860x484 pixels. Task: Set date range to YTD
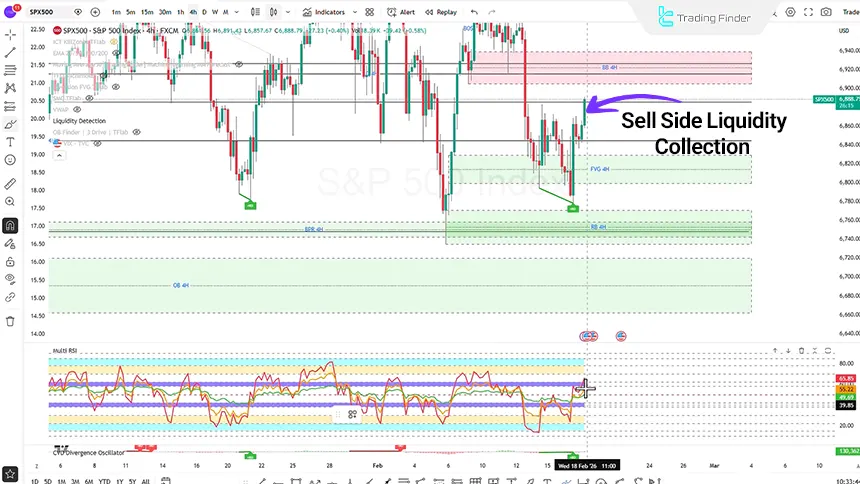tap(104, 481)
